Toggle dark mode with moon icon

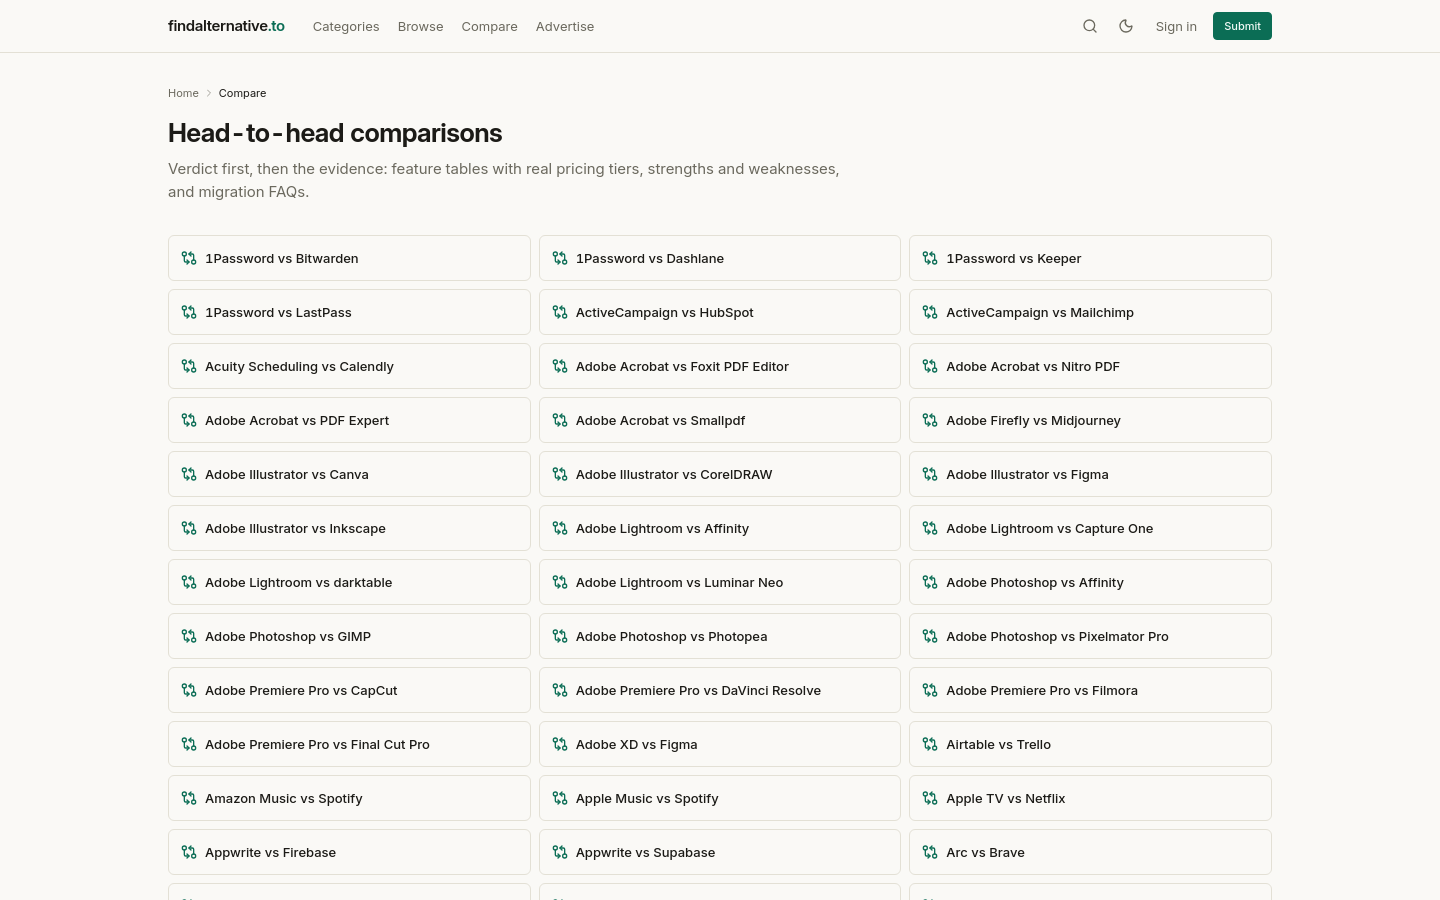1126,26
